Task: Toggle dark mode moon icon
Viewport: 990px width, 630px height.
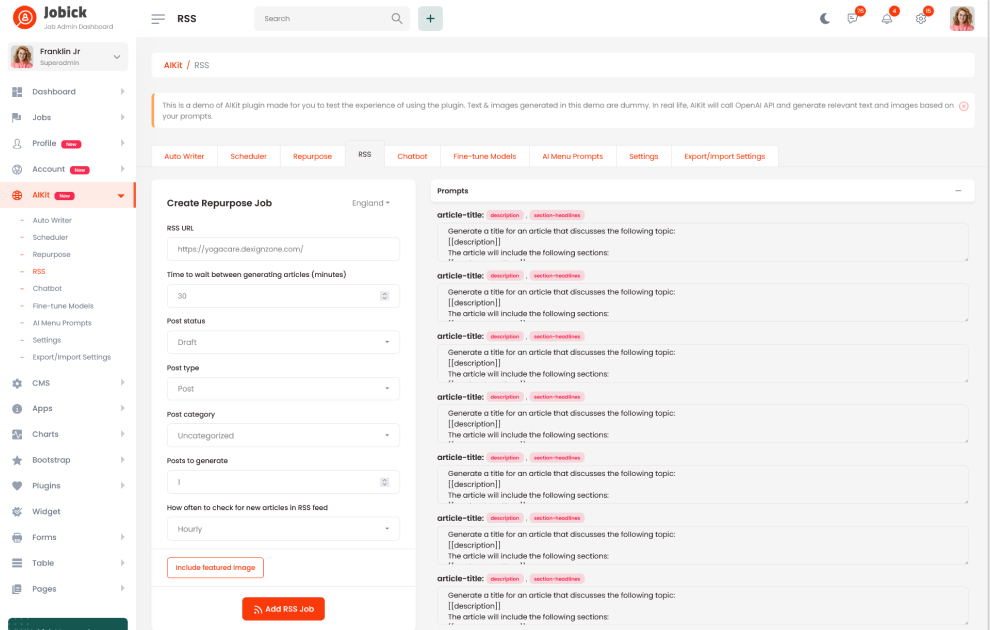Action: click(x=825, y=18)
